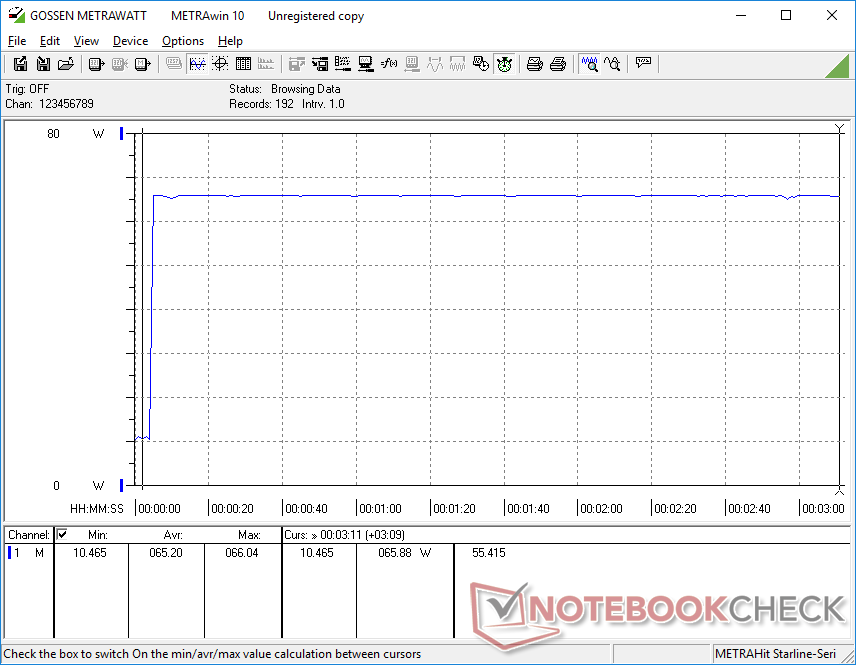This screenshot has width=856, height=665.
Task: Click the first save disk icon
Action: tap(20, 64)
